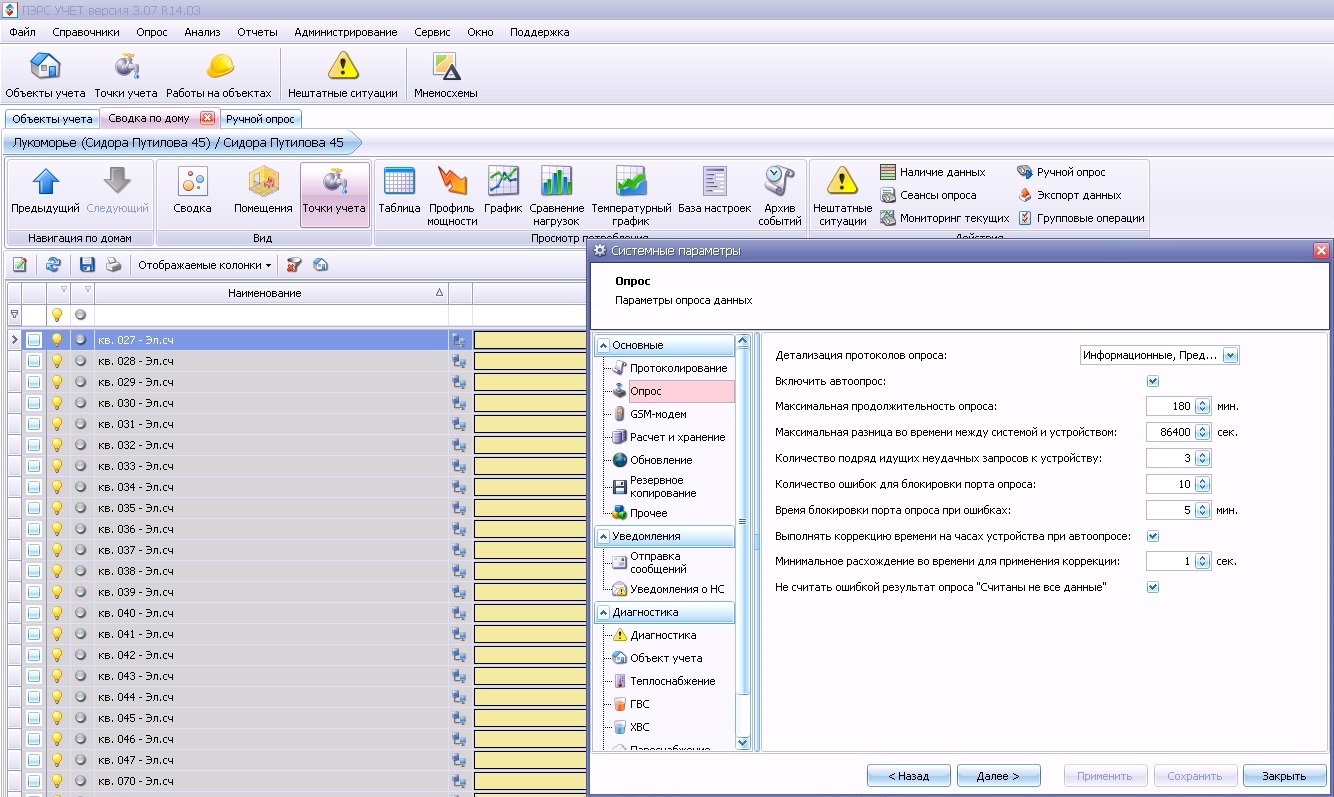The image size is (1334, 797).
Task: Click the Закрыть button in dialog
Action: tap(1284, 776)
